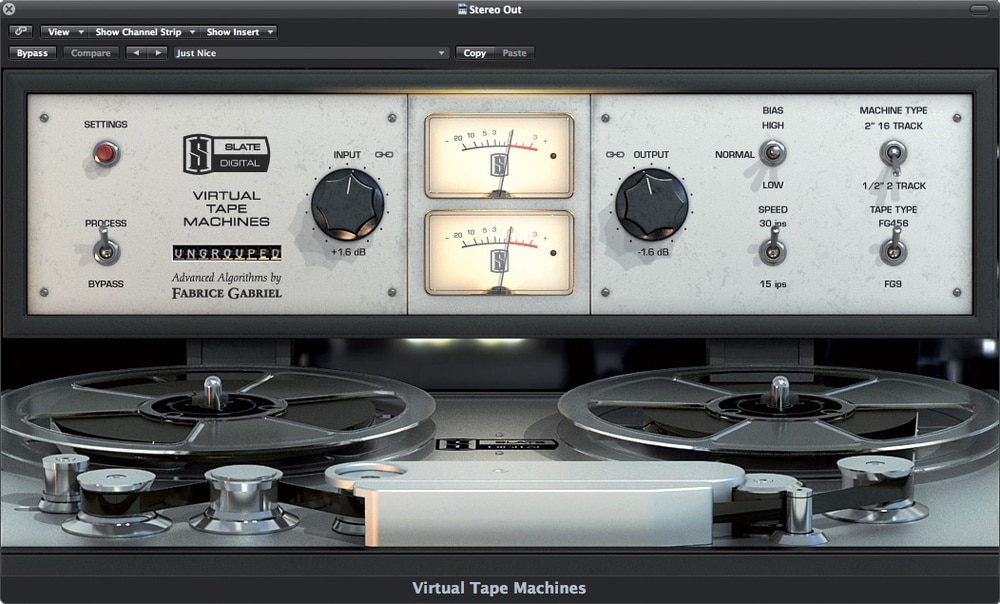Click the Fabrice Gabriel credit text

tap(226, 293)
